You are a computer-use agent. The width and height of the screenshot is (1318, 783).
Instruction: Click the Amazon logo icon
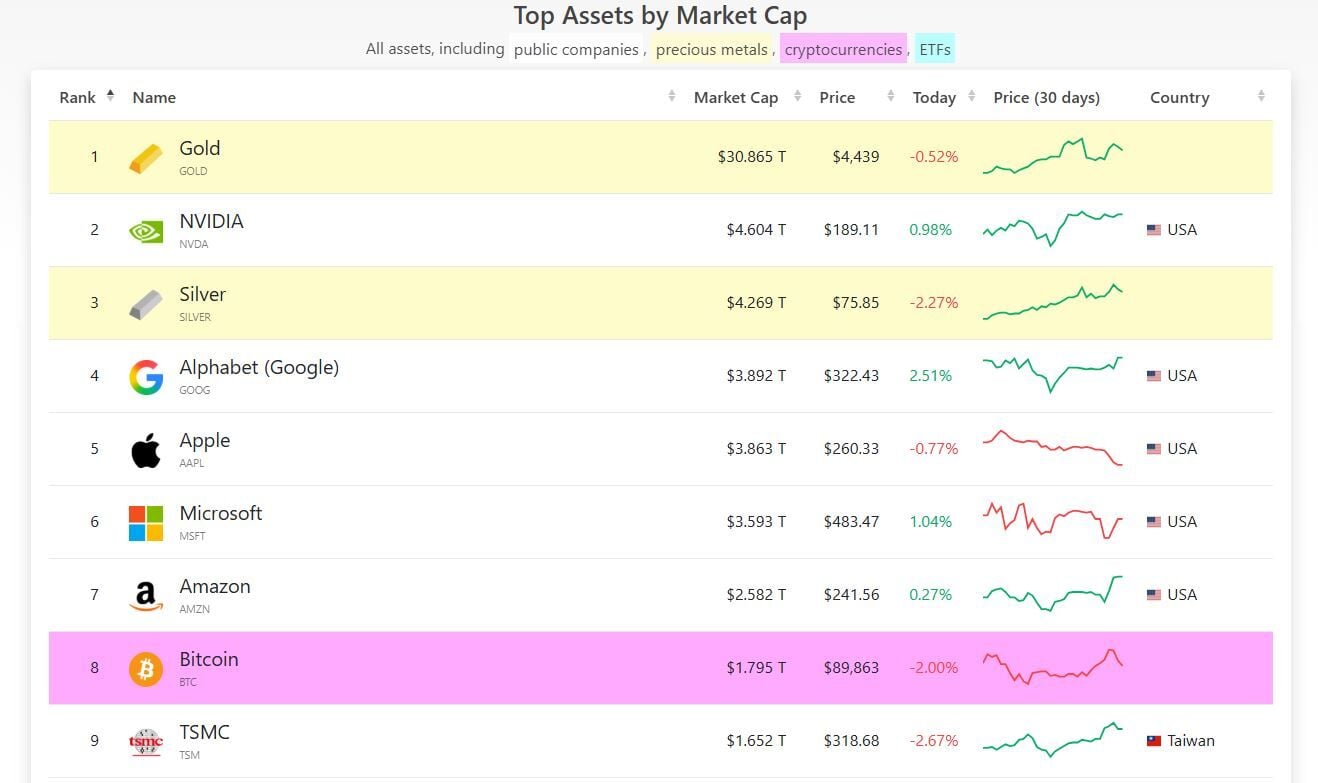point(145,596)
